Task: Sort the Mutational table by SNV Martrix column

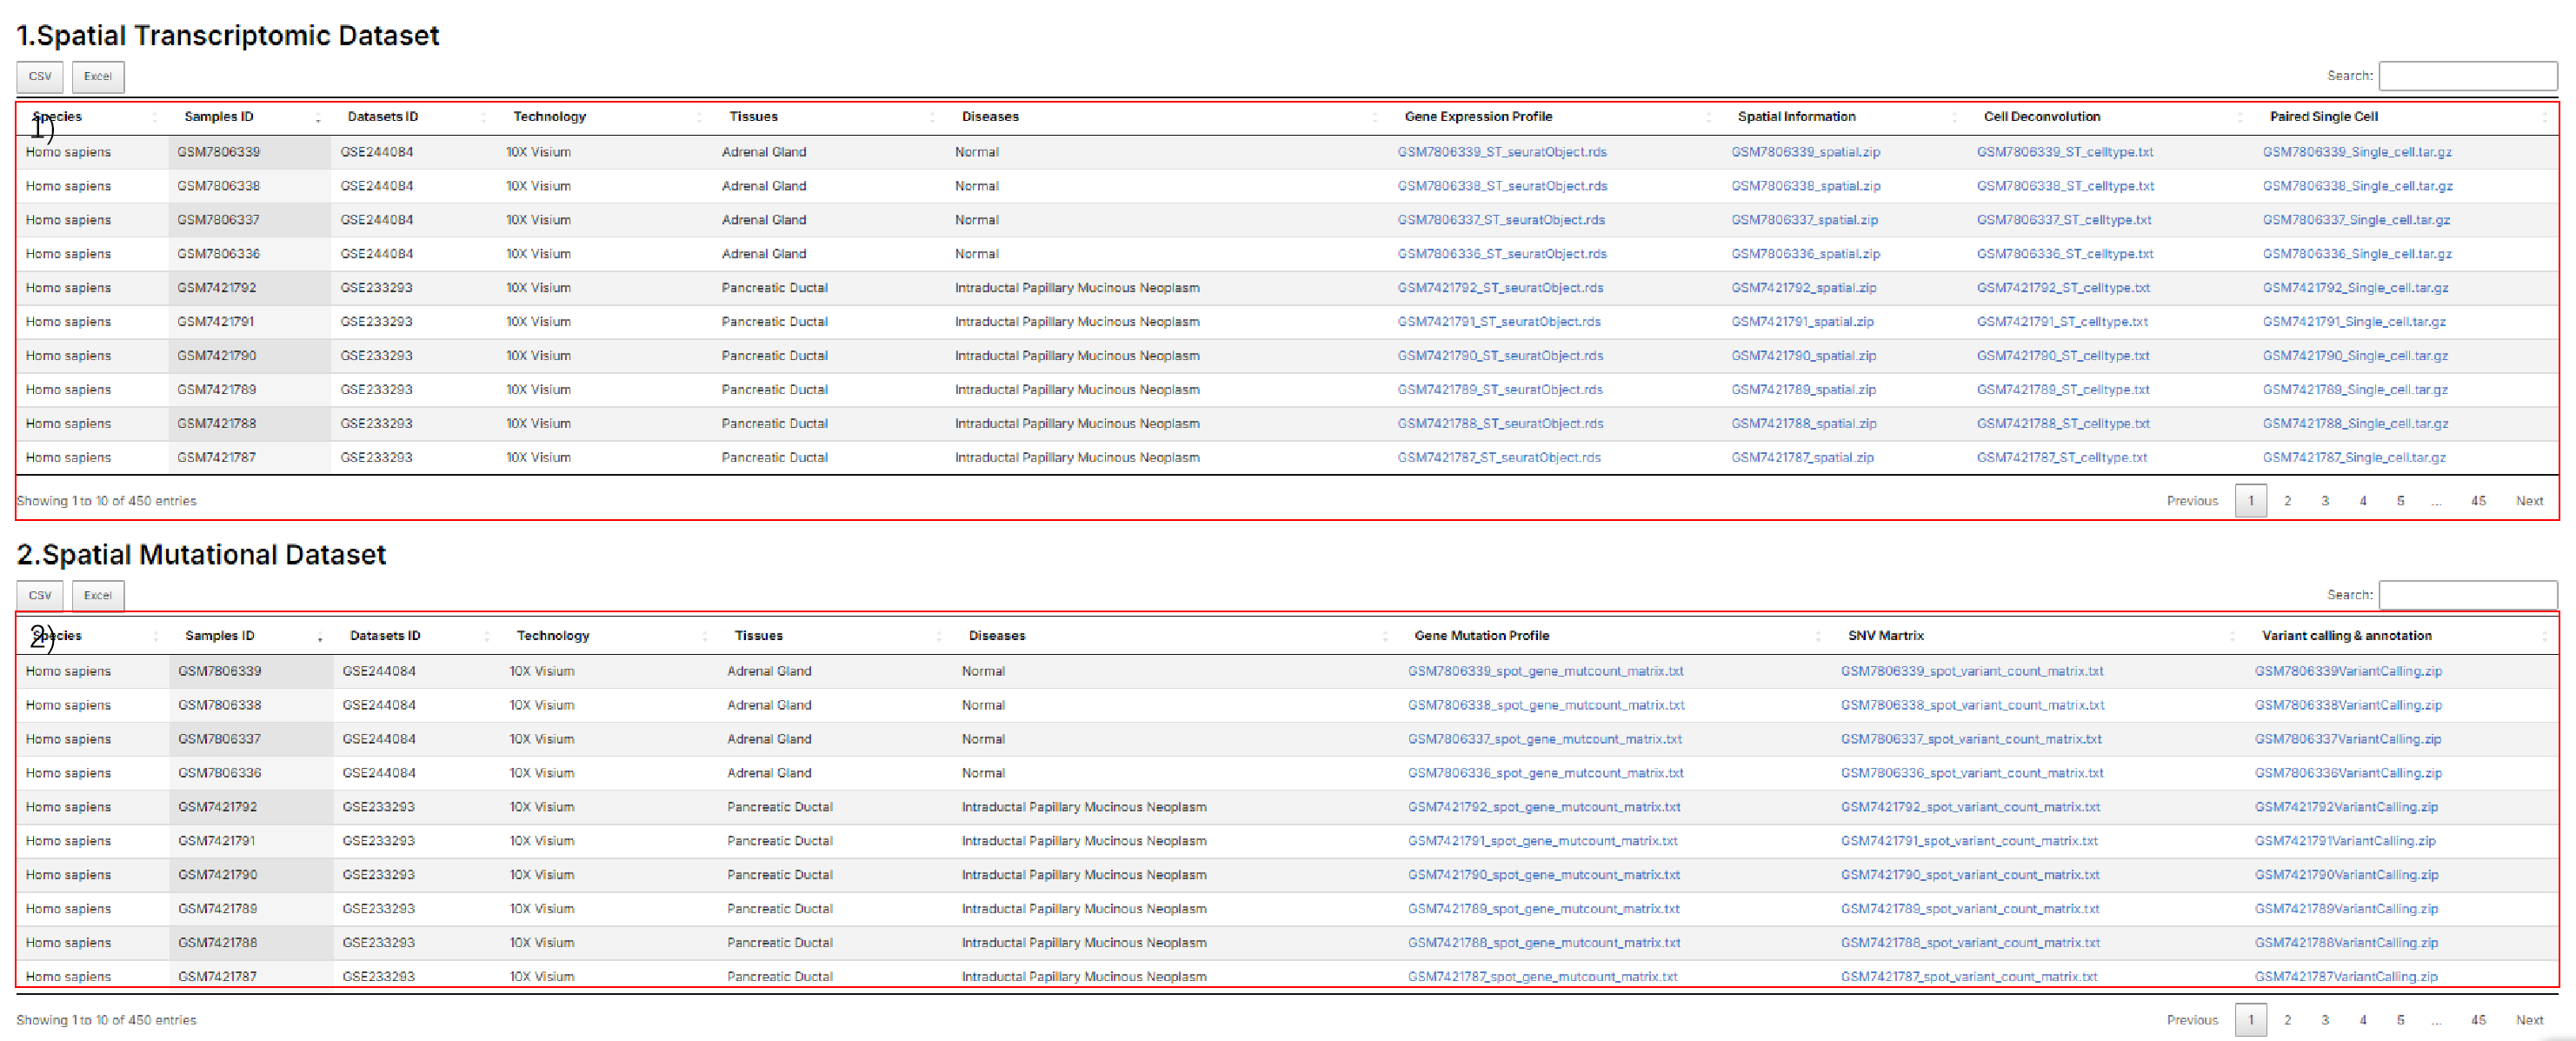Action: pyautogui.click(x=1885, y=636)
